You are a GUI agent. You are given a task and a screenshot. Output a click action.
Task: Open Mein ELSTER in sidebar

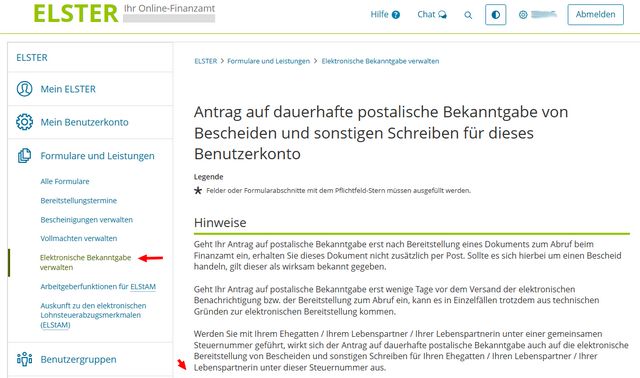[x=68, y=89]
